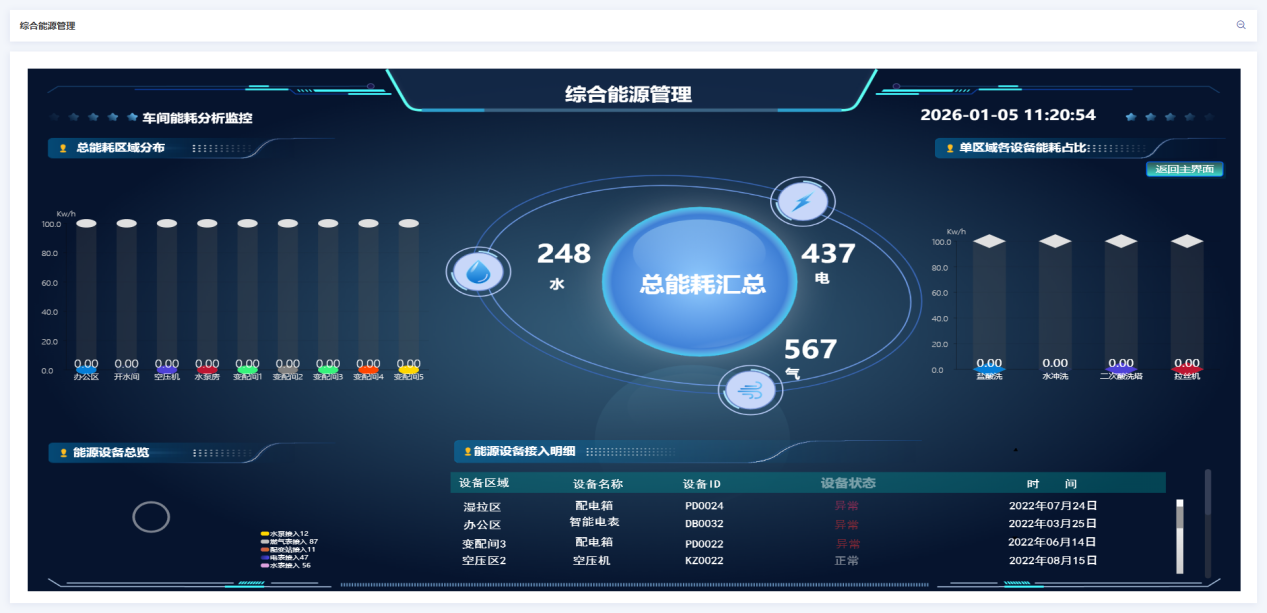Click the 总能耗汇总 center sphere
The width and height of the screenshot is (1267, 613).
pyautogui.click(x=702, y=283)
